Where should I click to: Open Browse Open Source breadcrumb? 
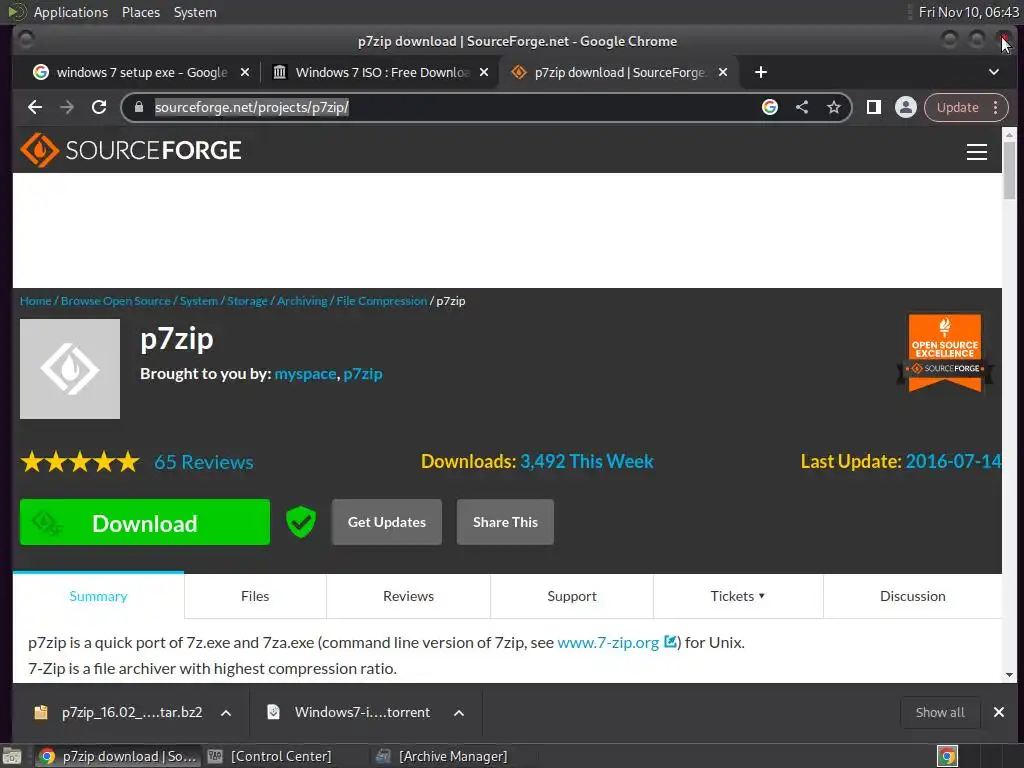116,301
